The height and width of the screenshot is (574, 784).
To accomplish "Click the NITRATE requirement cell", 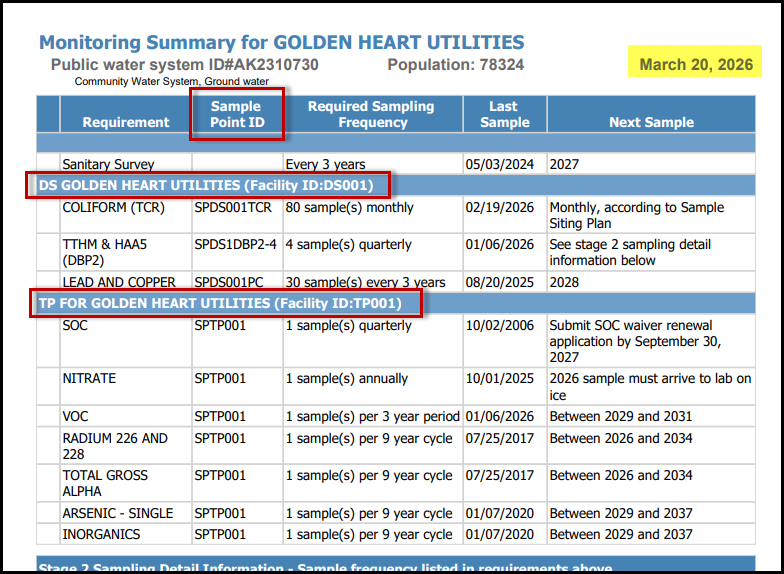I will tap(89, 379).
